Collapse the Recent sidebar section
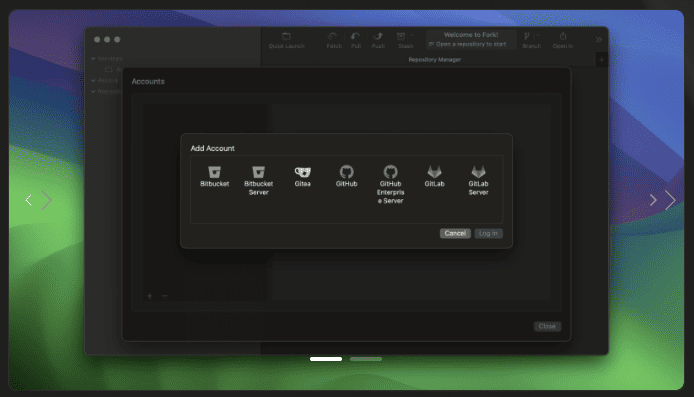The height and width of the screenshot is (397, 694). click(x=93, y=81)
